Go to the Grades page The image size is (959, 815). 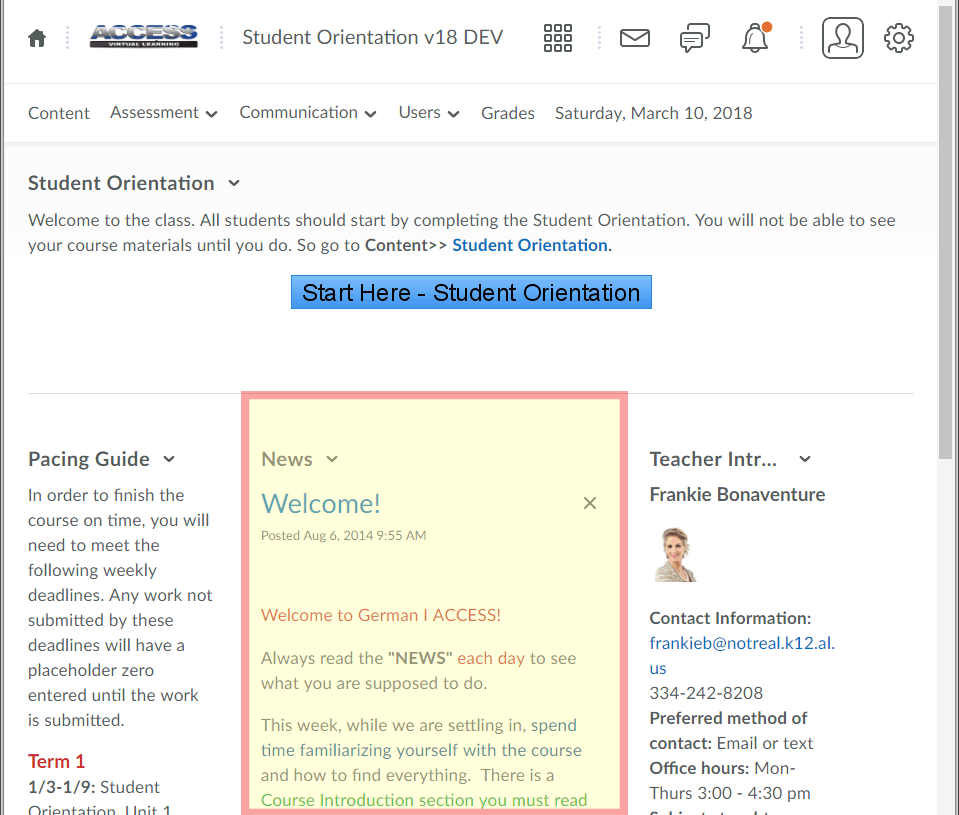507,113
